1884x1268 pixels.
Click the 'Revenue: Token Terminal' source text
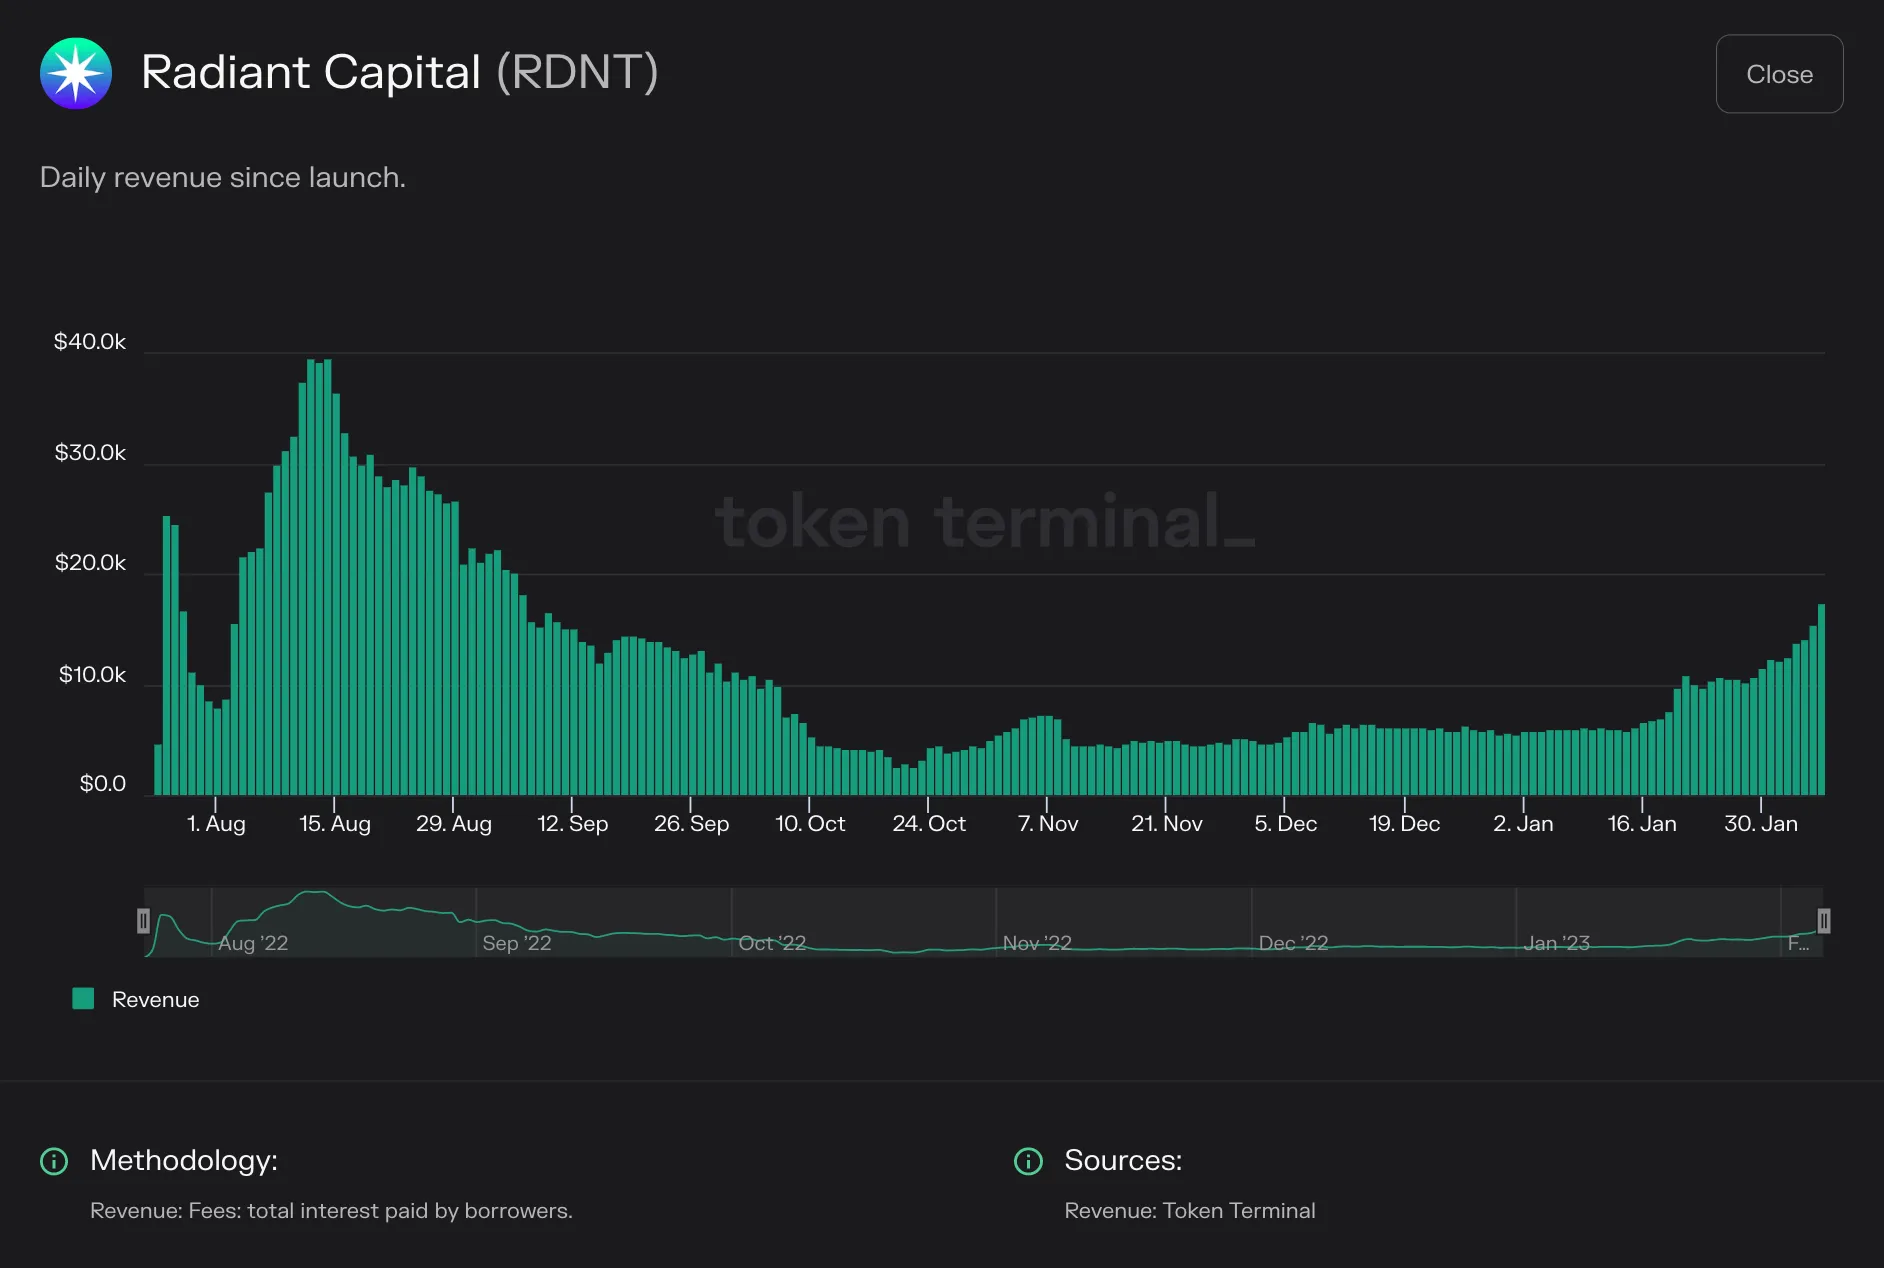click(1190, 1210)
